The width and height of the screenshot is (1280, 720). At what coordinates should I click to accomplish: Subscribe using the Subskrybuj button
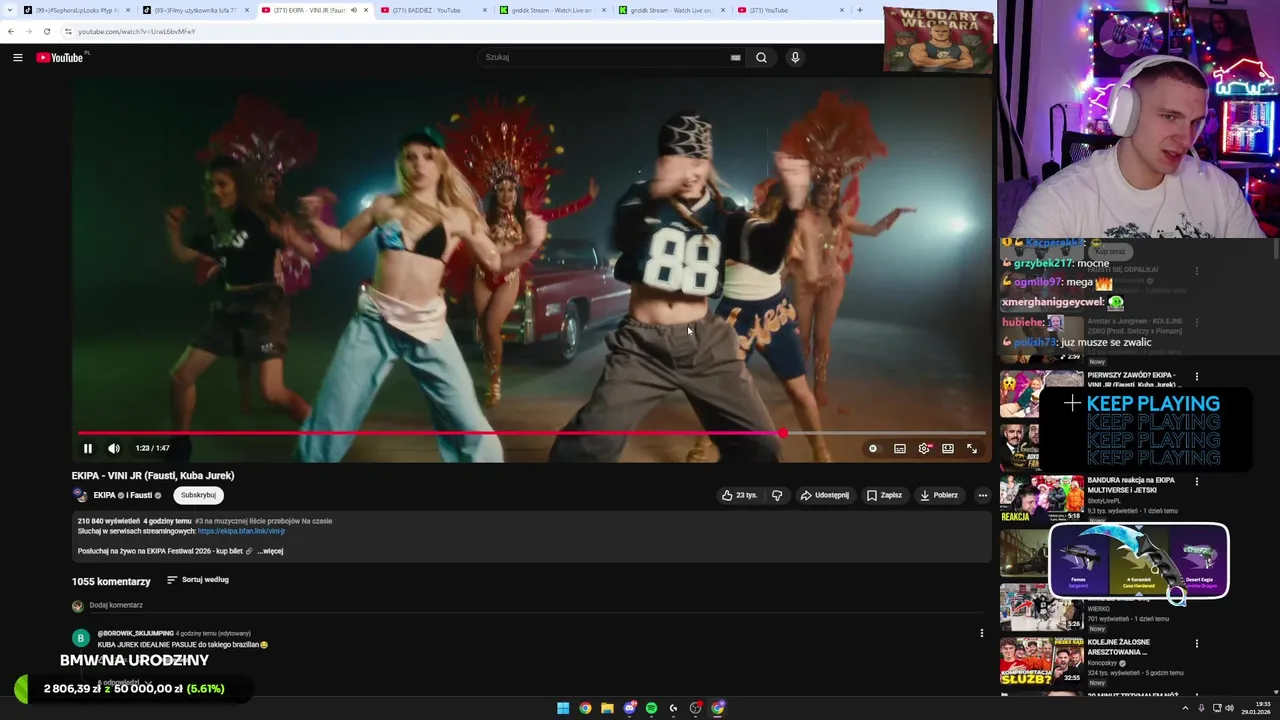tap(198, 495)
